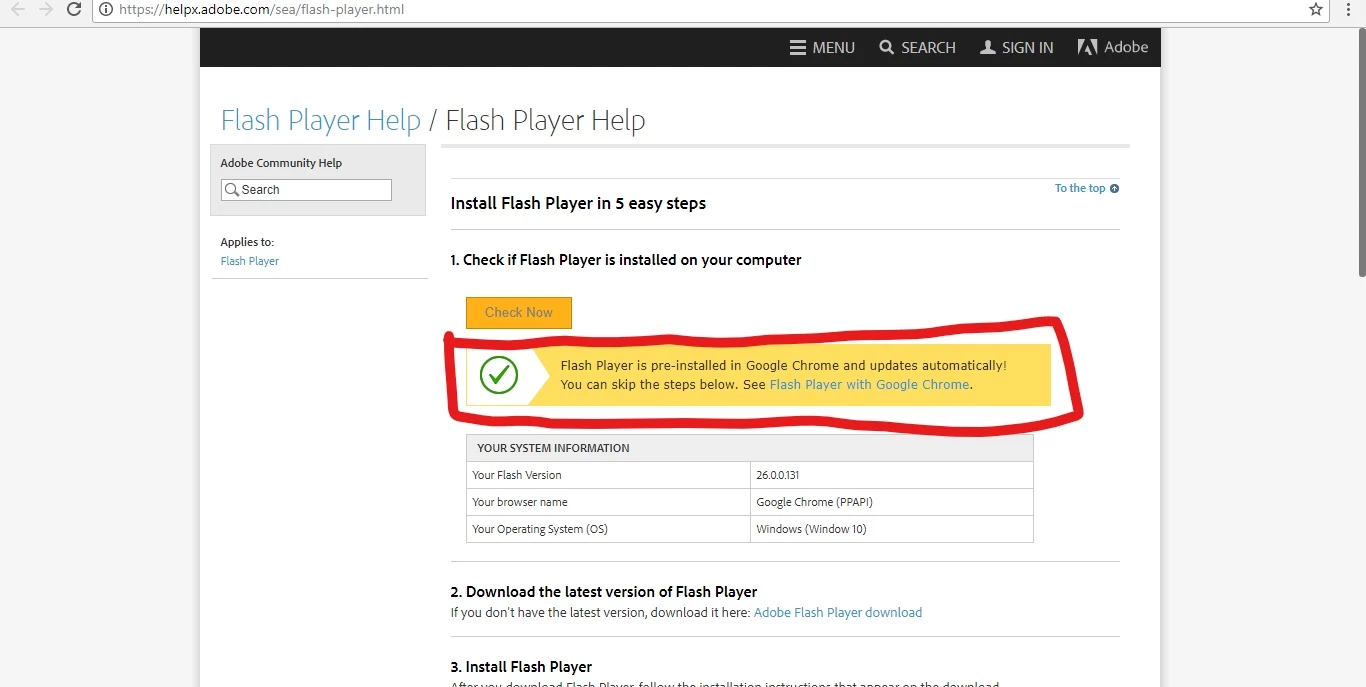Open the Adobe Flash Player download link
The image size is (1366, 687).
[838, 612]
